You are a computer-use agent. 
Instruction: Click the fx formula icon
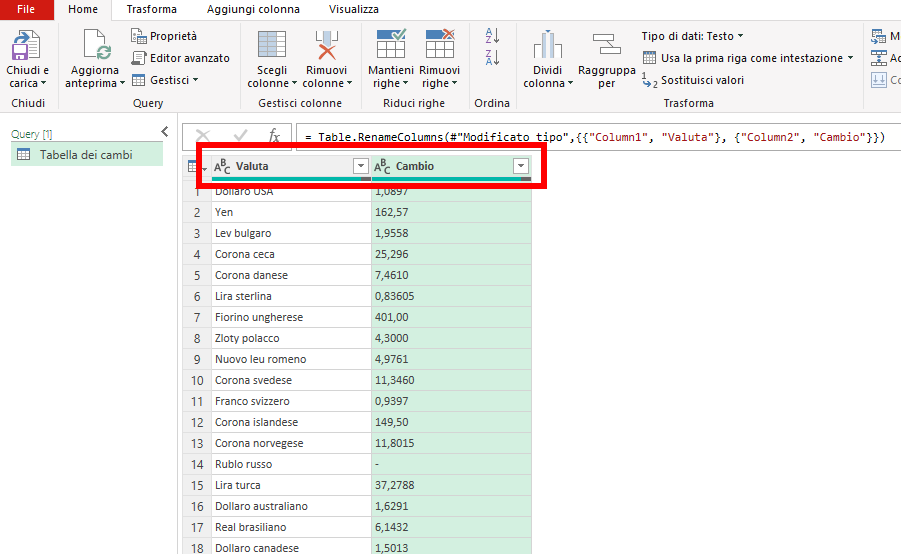pyautogui.click(x=275, y=136)
